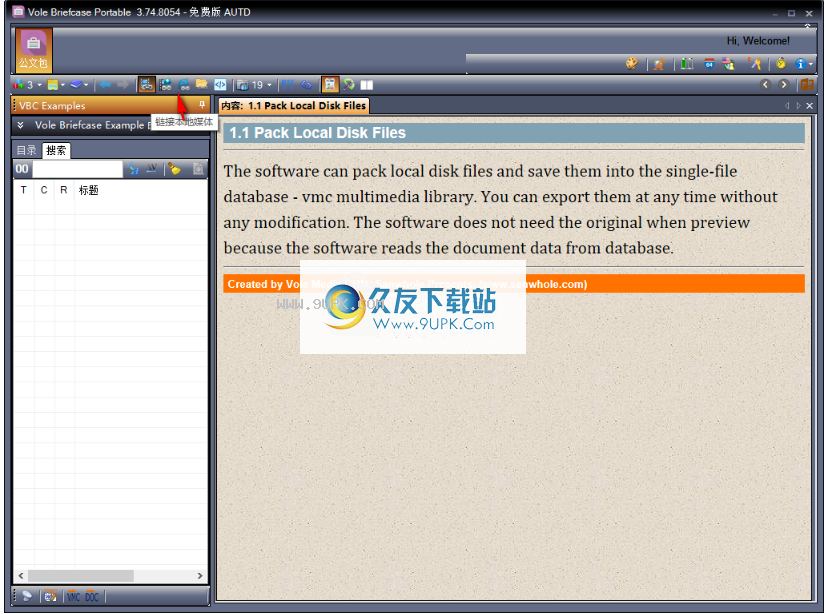Select the 内容: 1.1 Pack Local Disk Files tab
This screenshot has width=826, height=614.
(x=293, y=106)
